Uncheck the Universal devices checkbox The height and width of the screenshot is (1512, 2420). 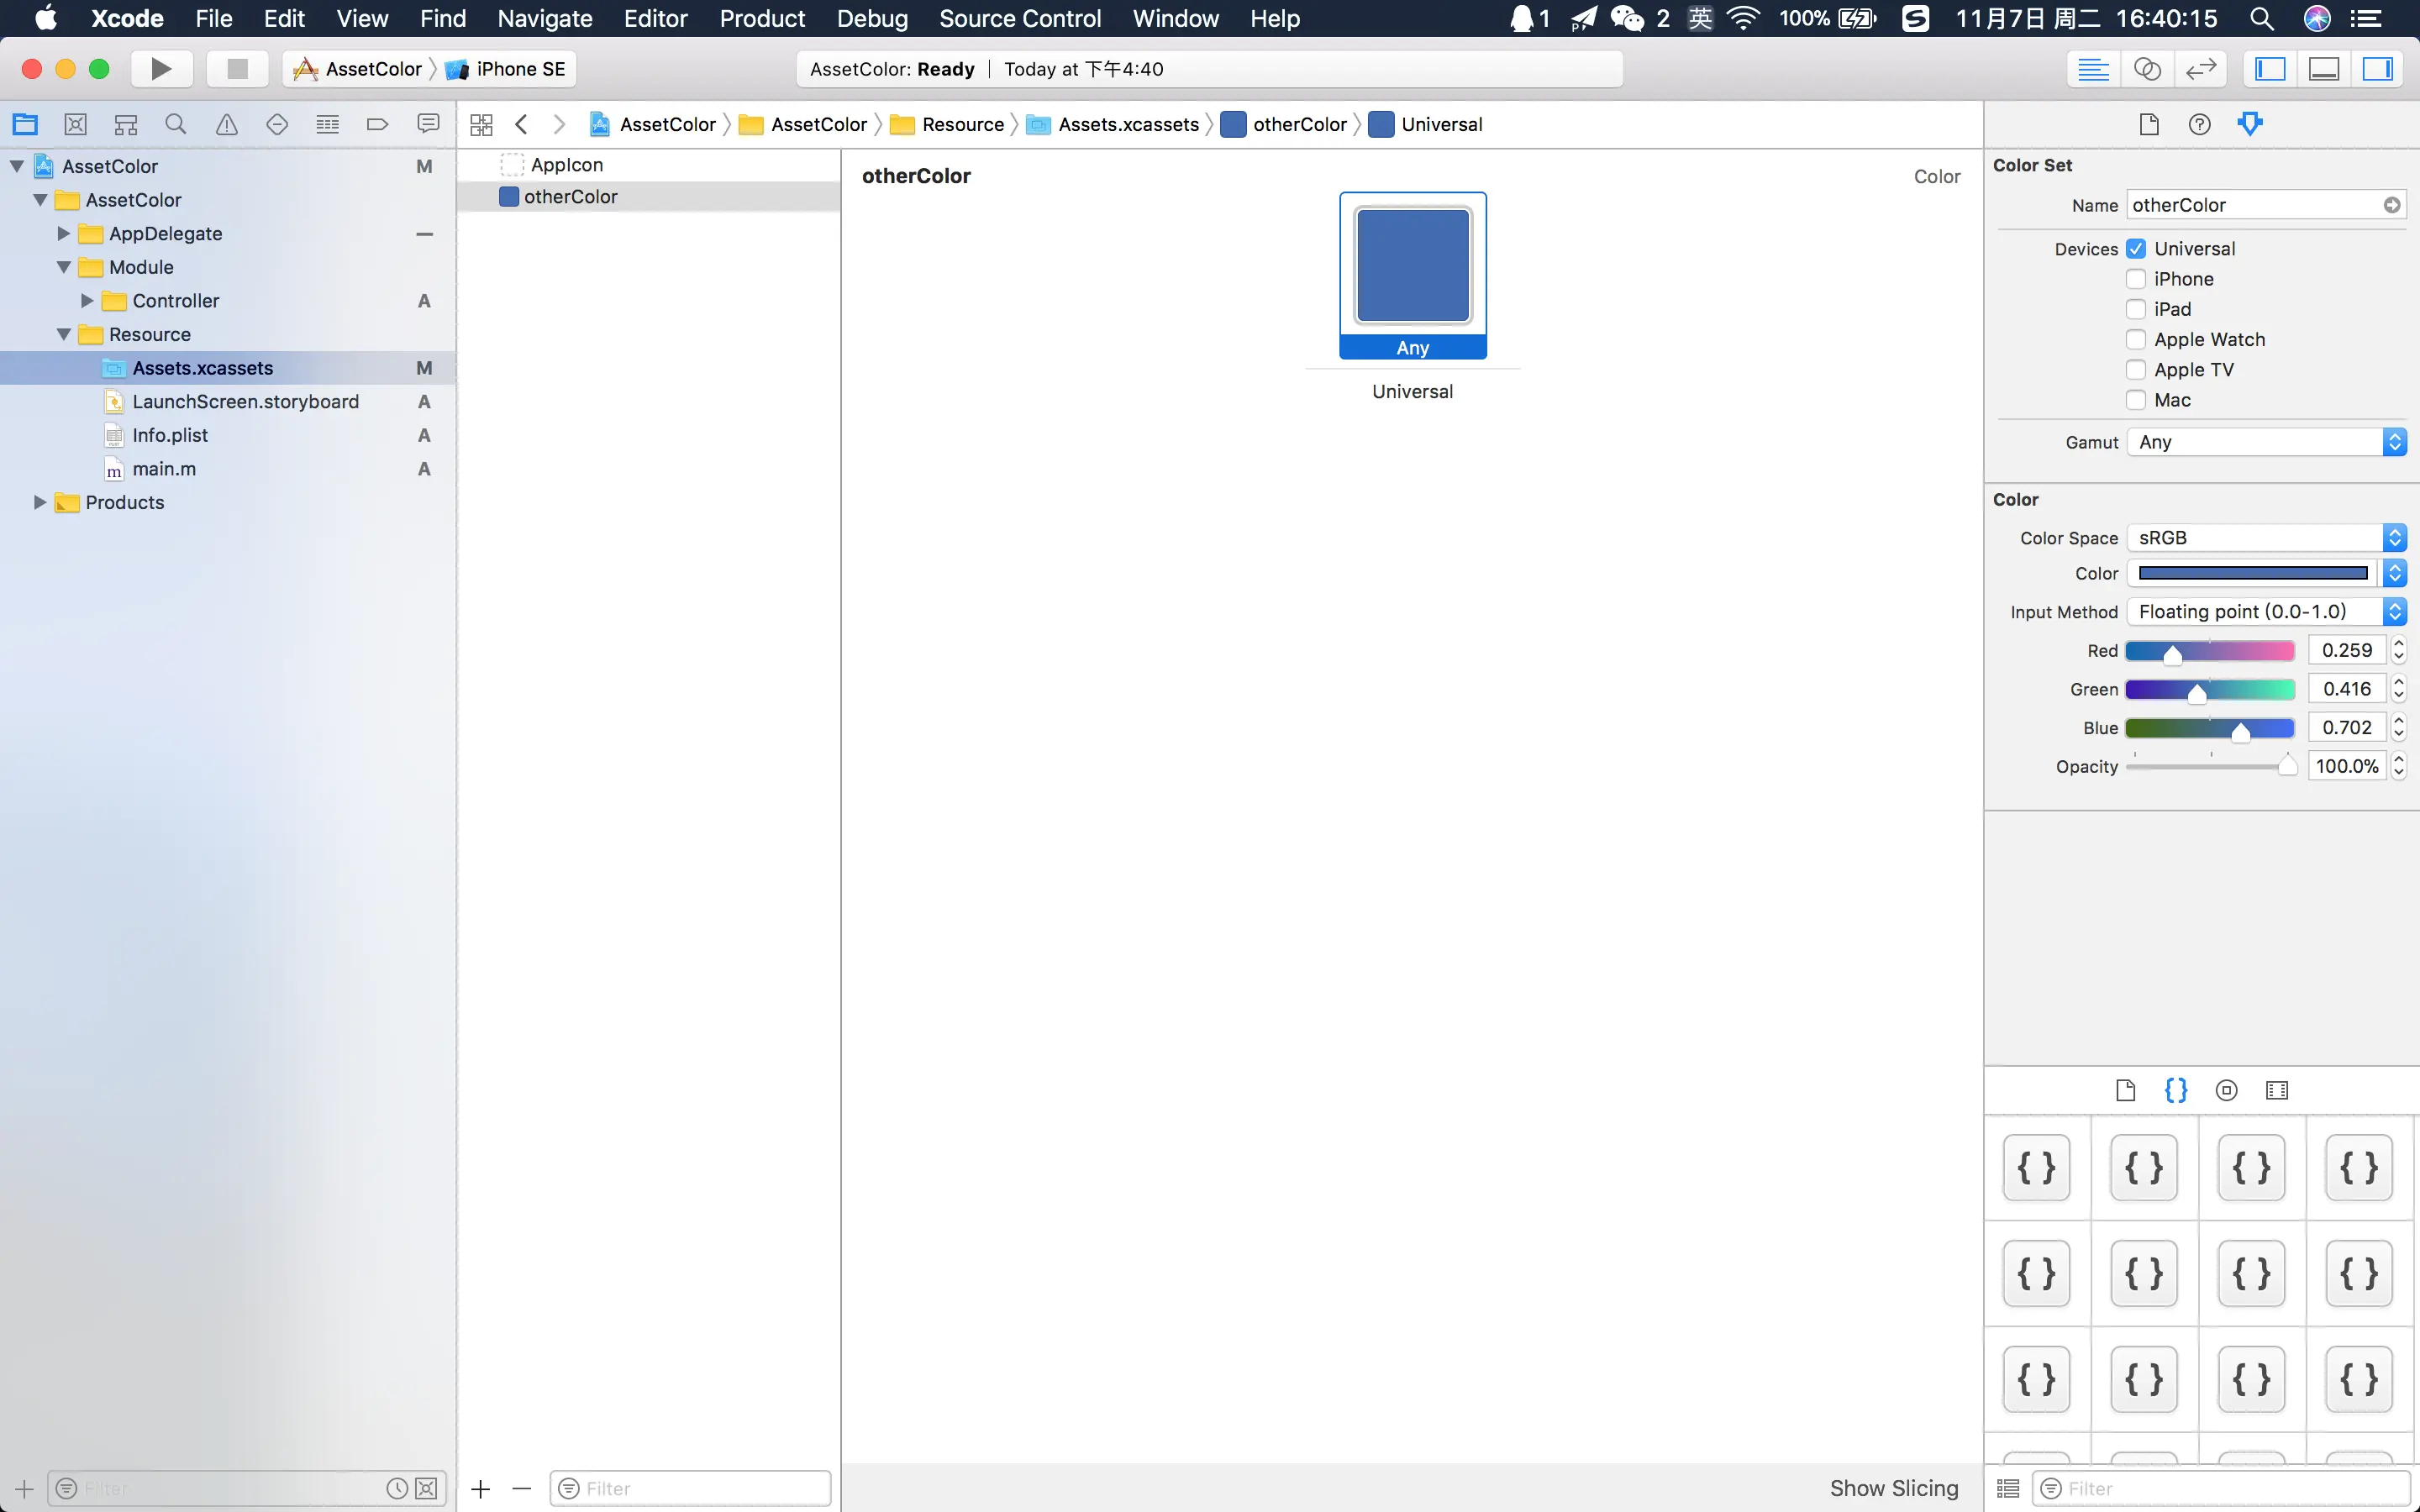pos(2136,249)
